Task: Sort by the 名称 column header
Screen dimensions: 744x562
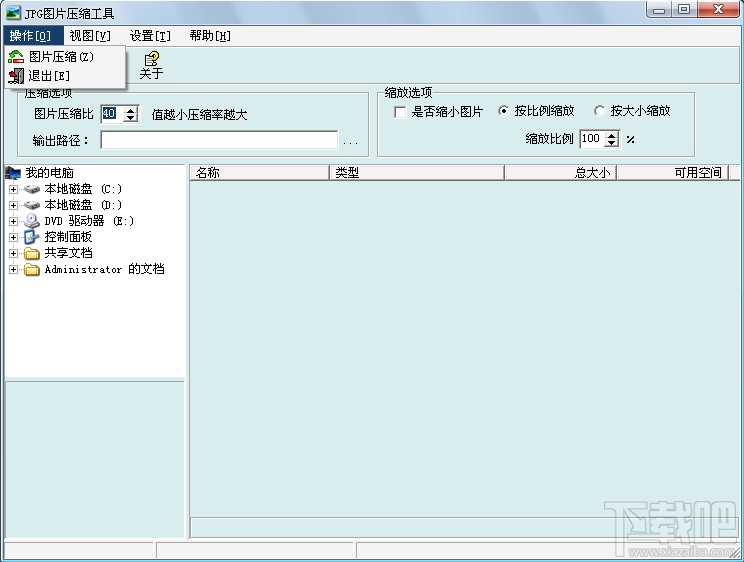Action: pyautogui.click(x=260, y=173)
